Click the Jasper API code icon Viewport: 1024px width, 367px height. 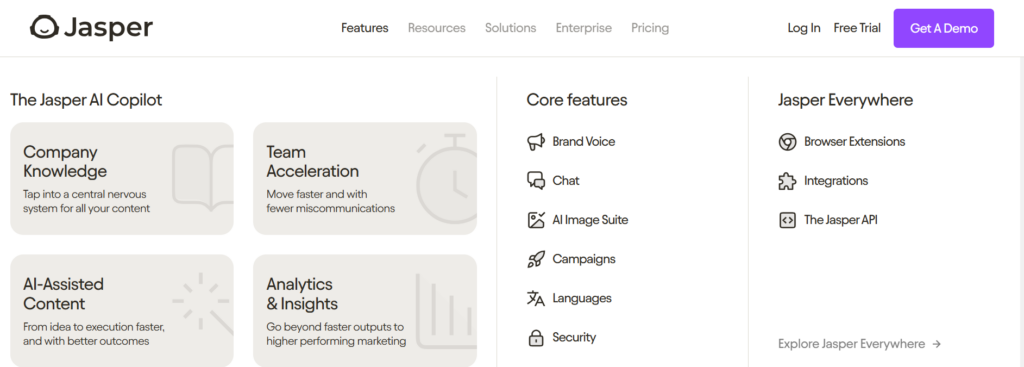[x=788, y=220]
